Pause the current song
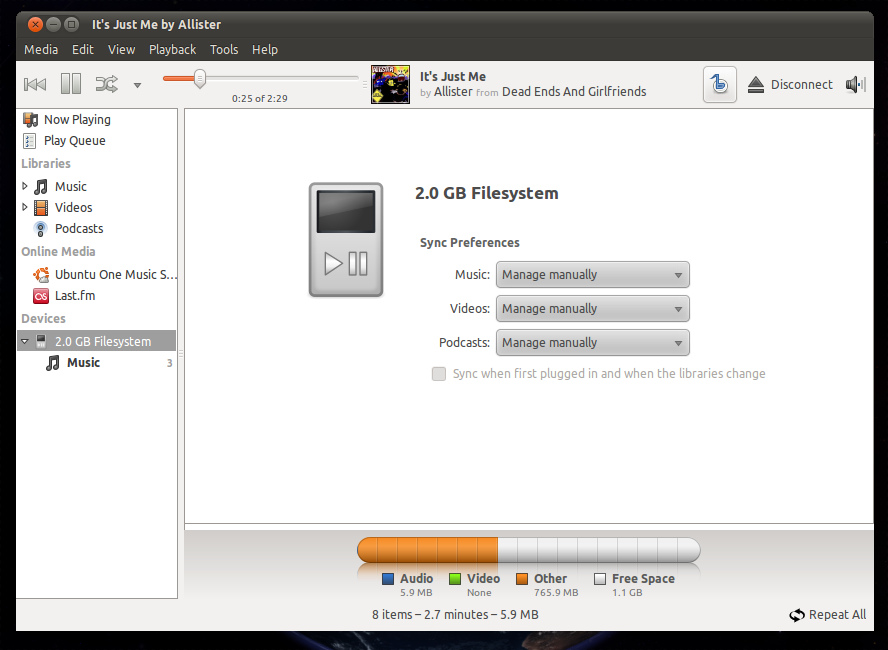 (71, 85)
